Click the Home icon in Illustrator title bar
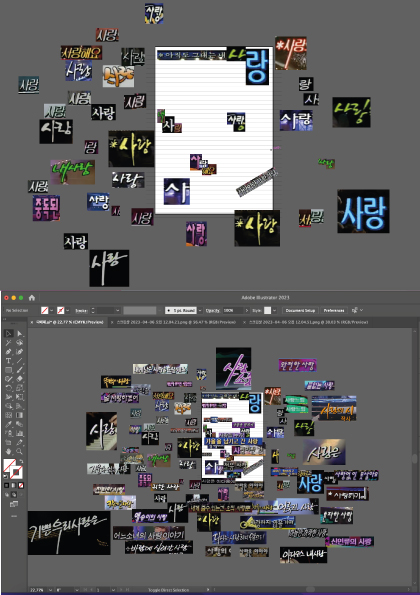Image resolution: width=420 pixels, height=595 pixels. click(x=32, y=298)
